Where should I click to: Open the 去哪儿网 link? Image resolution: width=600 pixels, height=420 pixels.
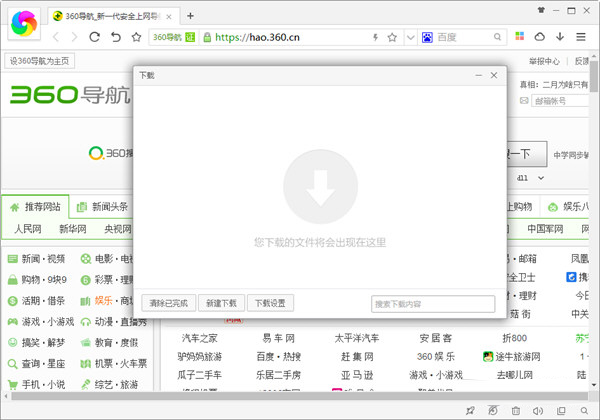(515, 375)
